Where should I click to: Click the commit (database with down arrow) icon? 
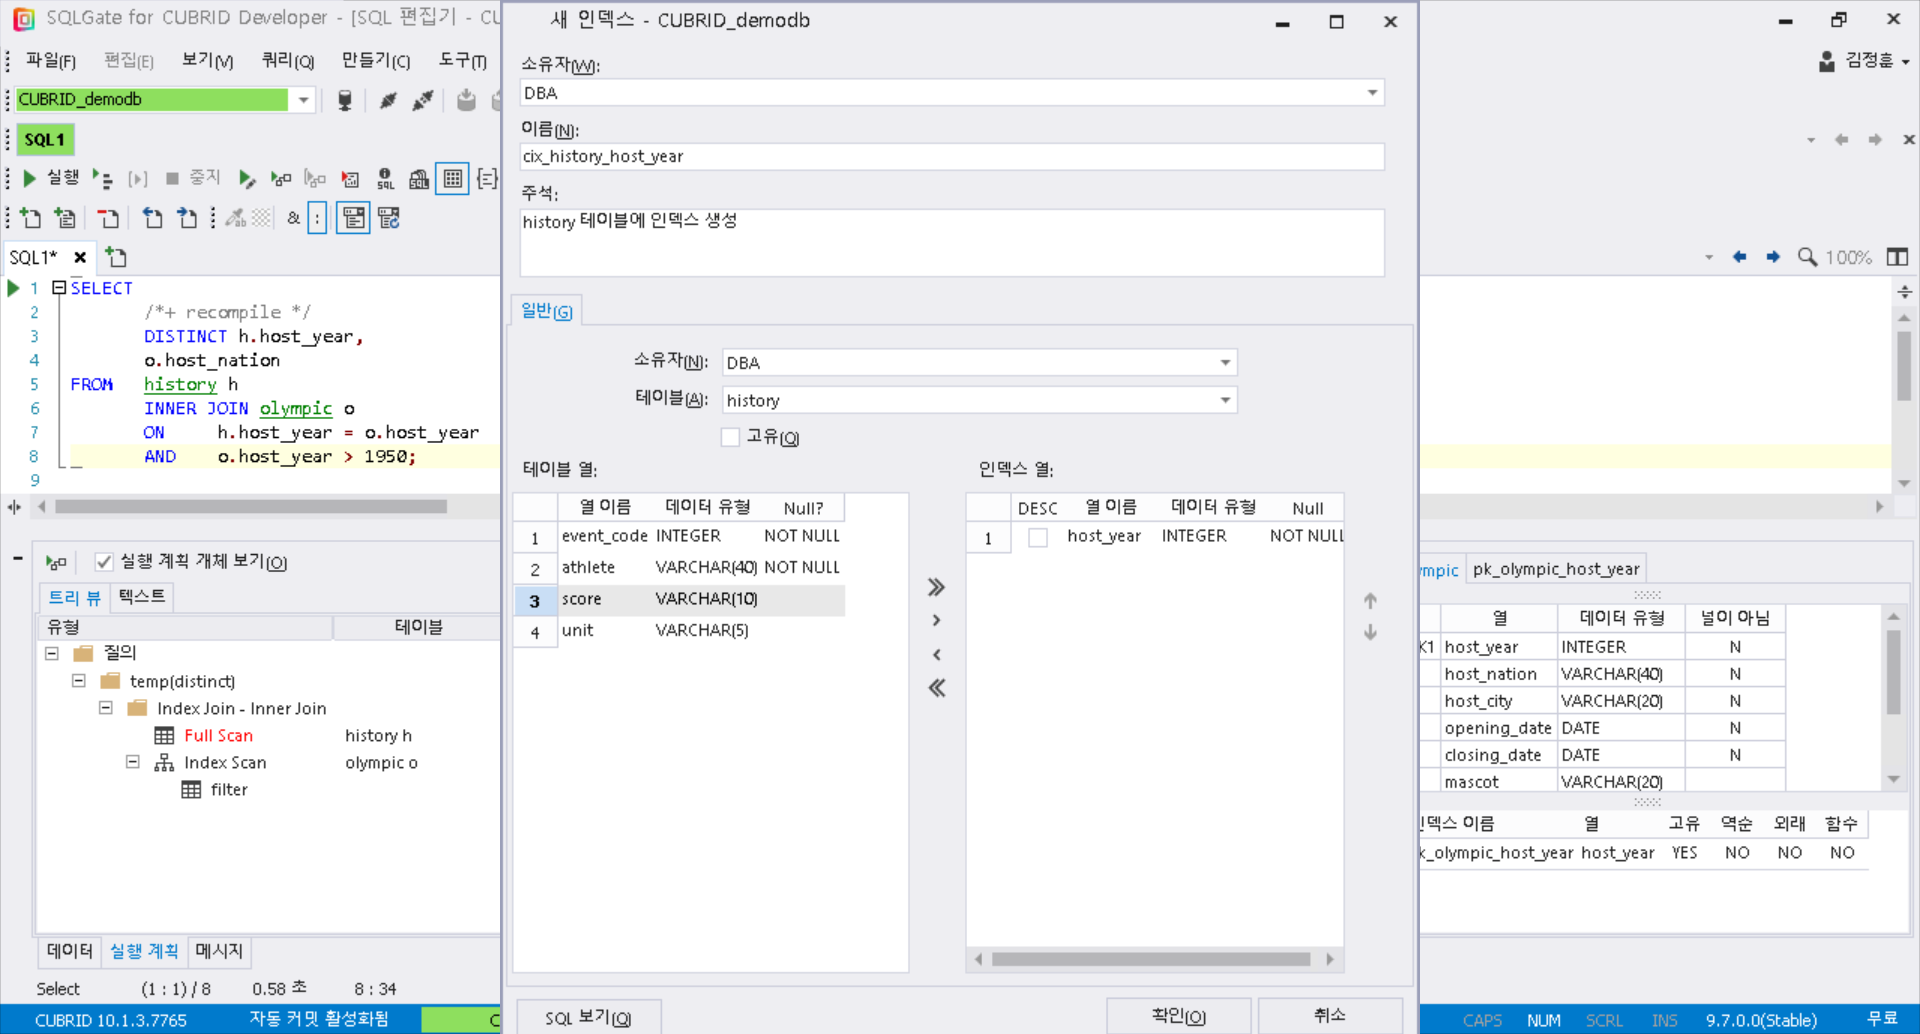[466, 100]
